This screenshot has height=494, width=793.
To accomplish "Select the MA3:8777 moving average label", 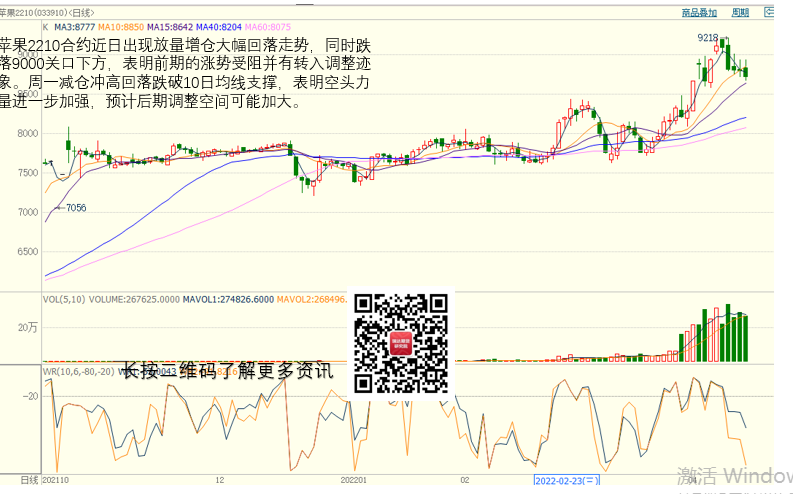I will pos(75,27).
